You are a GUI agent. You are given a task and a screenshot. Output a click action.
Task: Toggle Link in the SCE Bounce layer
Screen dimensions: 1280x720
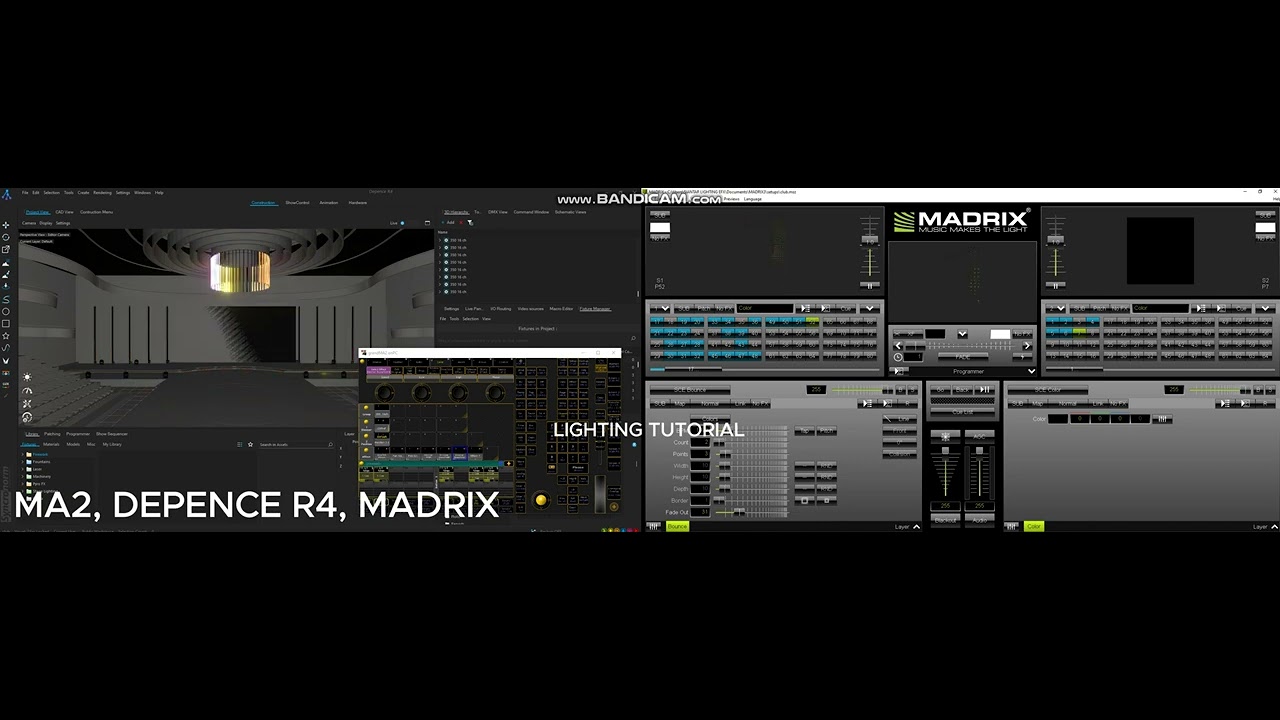[x=740, y=403]
